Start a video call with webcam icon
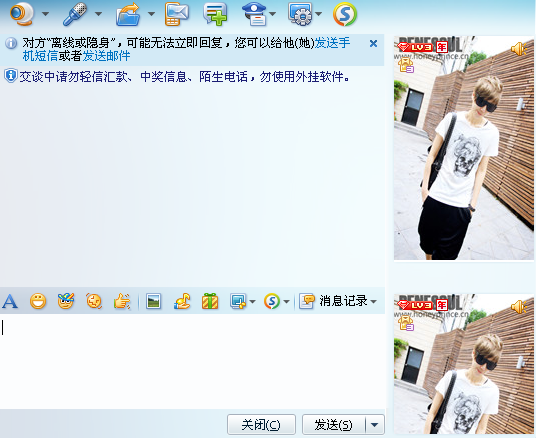This screenshot has width=536, height=438. (x=22, y=14)
